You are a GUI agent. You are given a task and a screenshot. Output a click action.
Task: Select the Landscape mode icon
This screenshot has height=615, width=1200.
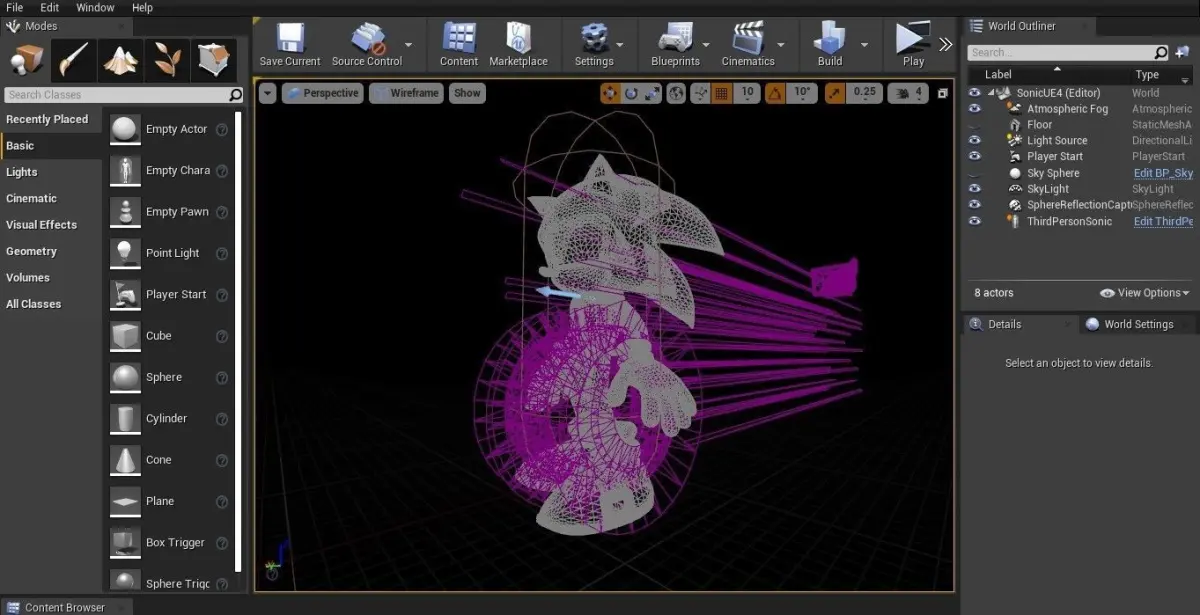pos(120,60)
